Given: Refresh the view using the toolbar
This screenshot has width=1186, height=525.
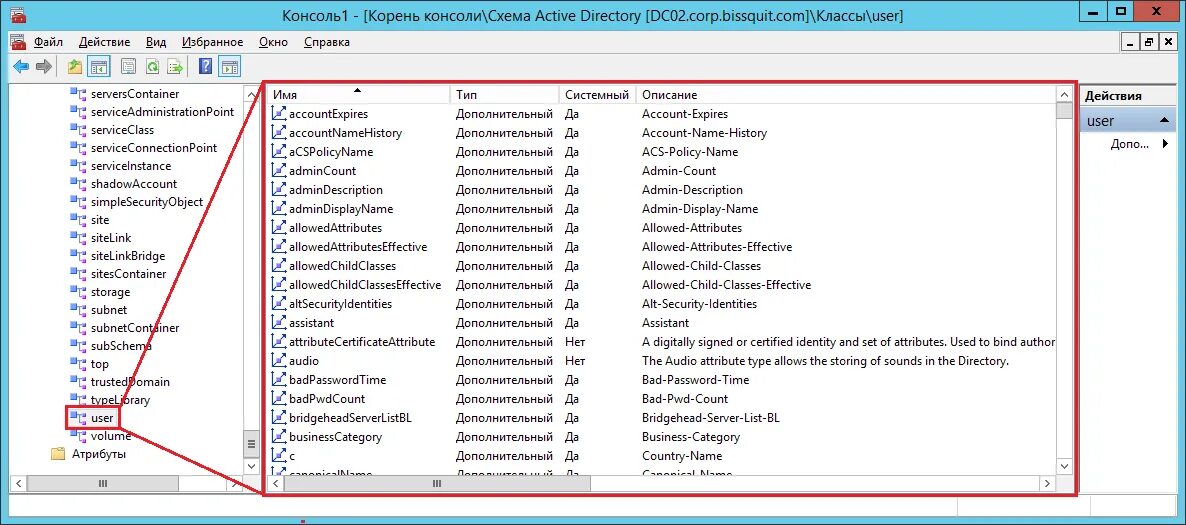Looking at the screenshot, I should 152,67.
